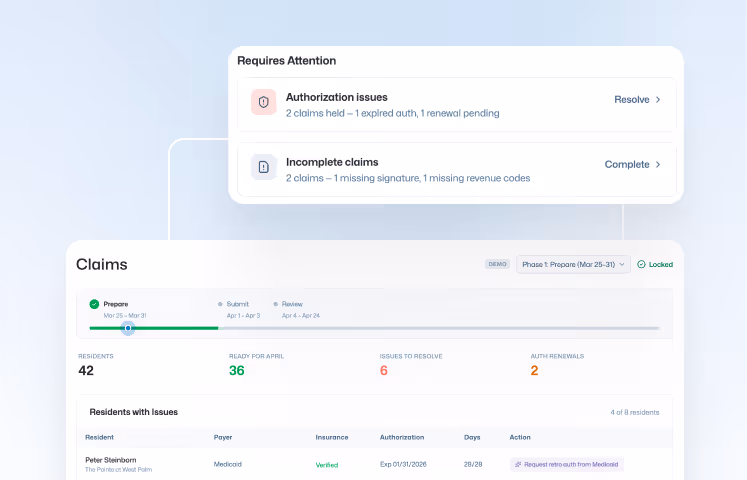Click the Authorization column header
Viewport: 747px width, 480px height.
(402, 437)
